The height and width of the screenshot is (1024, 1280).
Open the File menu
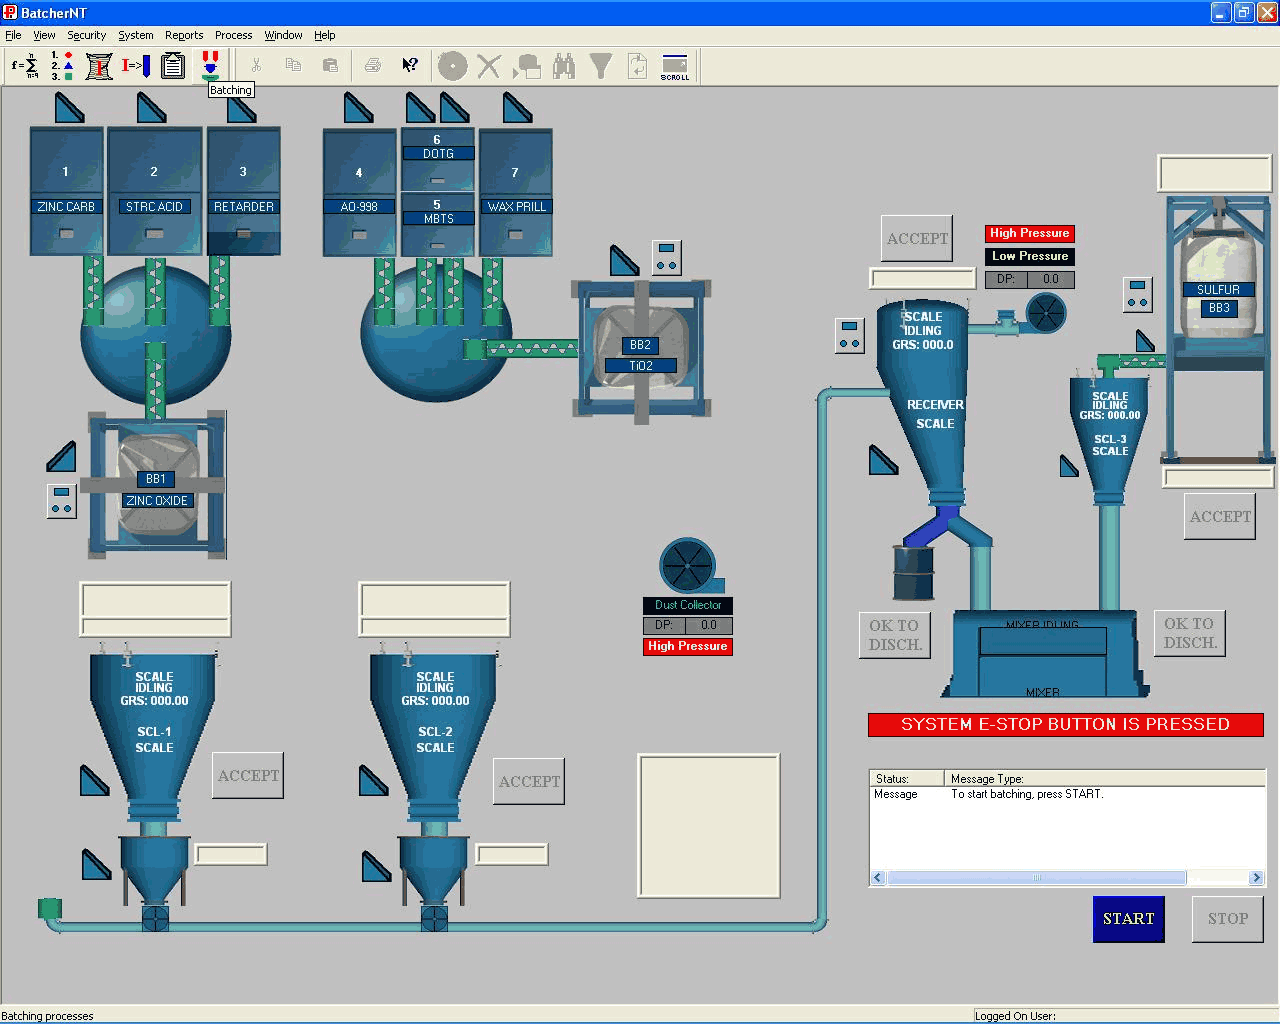pyautogui.click(x=13, y=35)
